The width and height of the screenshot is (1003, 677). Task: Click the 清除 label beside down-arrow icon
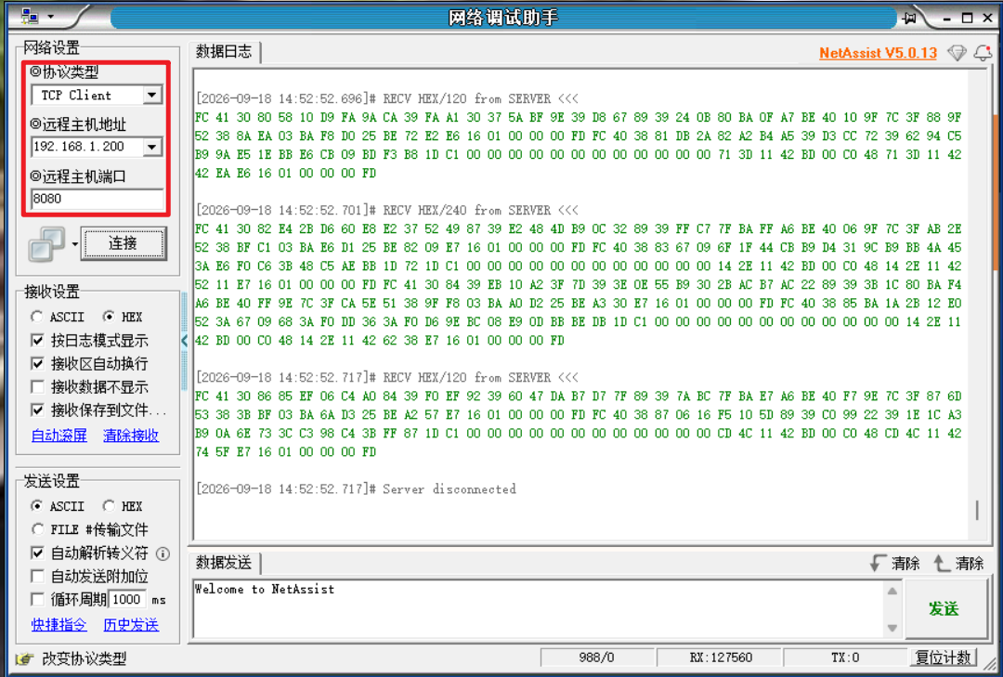pos(905,564)
